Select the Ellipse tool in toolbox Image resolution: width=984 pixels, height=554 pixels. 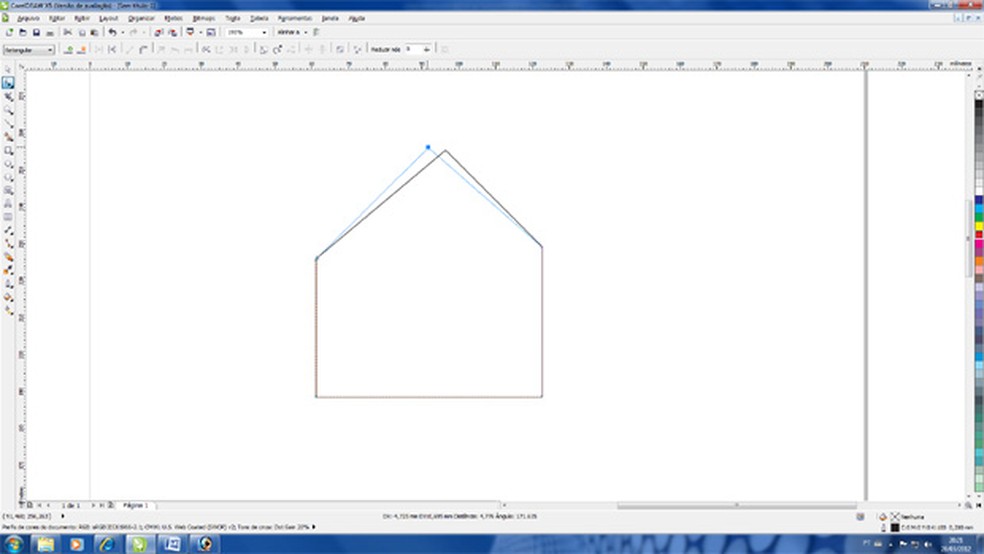8,164
